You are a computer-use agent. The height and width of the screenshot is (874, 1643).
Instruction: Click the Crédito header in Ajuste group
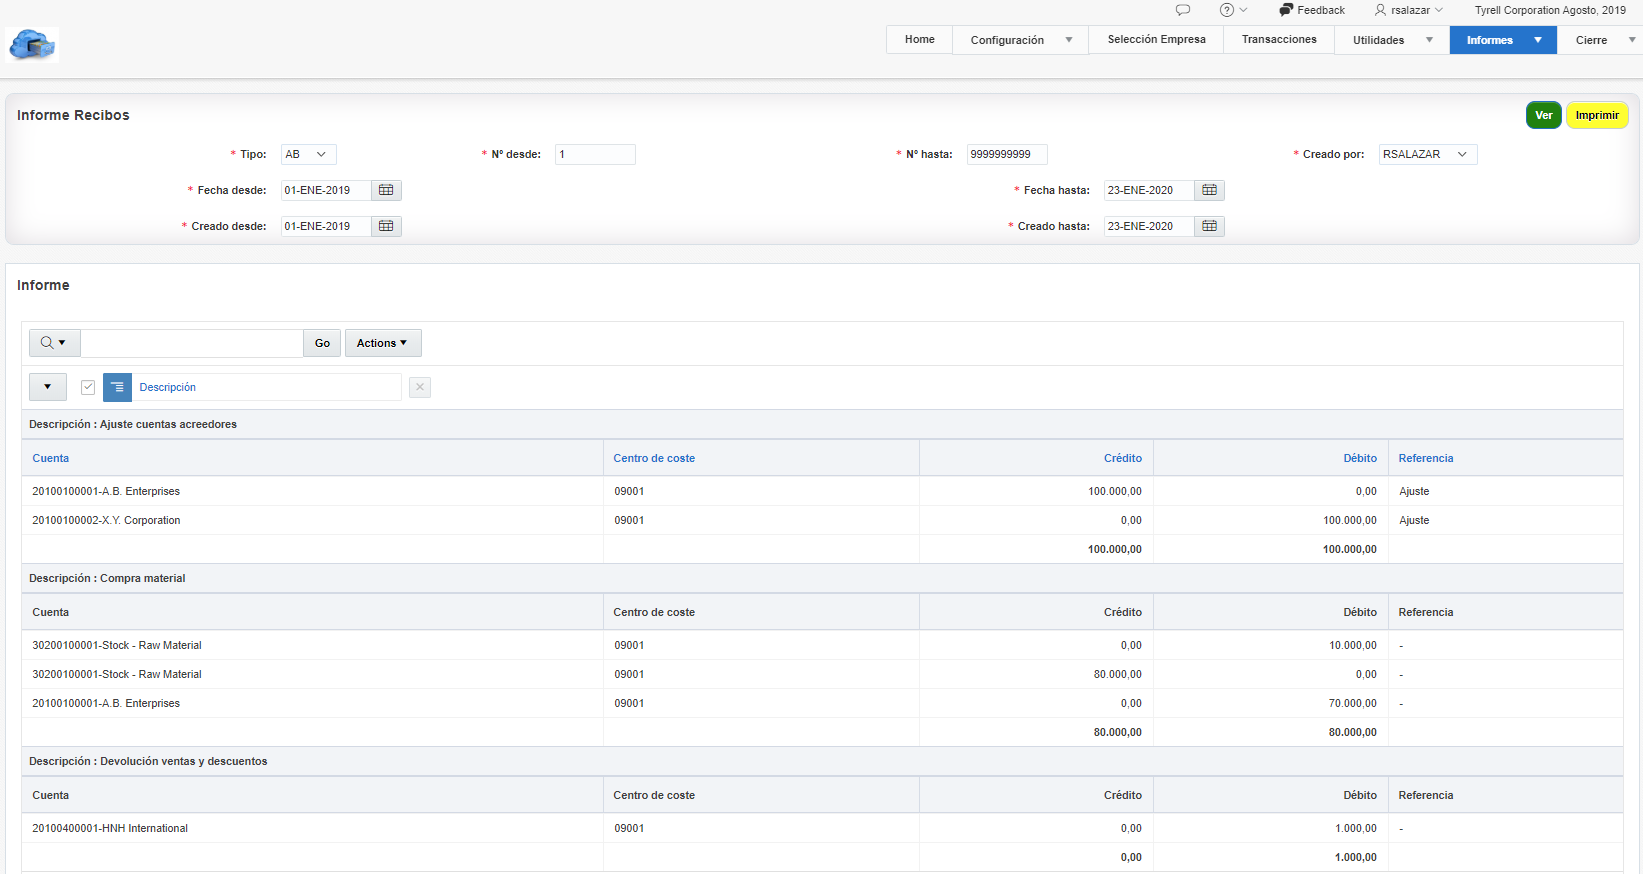[1123, 458]
